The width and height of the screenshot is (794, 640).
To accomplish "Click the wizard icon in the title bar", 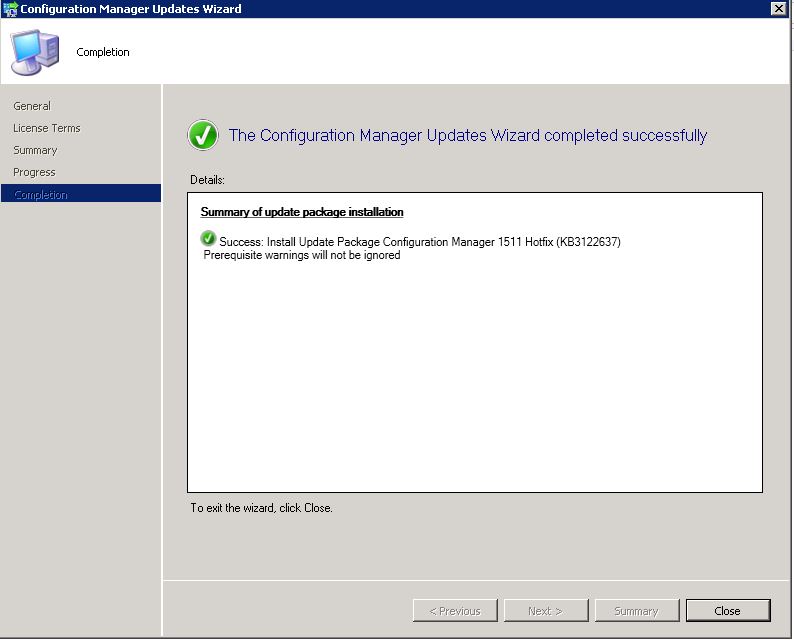I will [x=10, y=9].
